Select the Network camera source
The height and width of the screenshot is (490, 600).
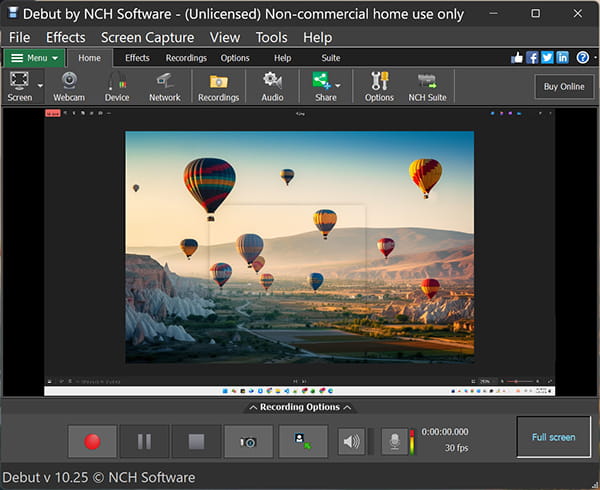point(165,87)
